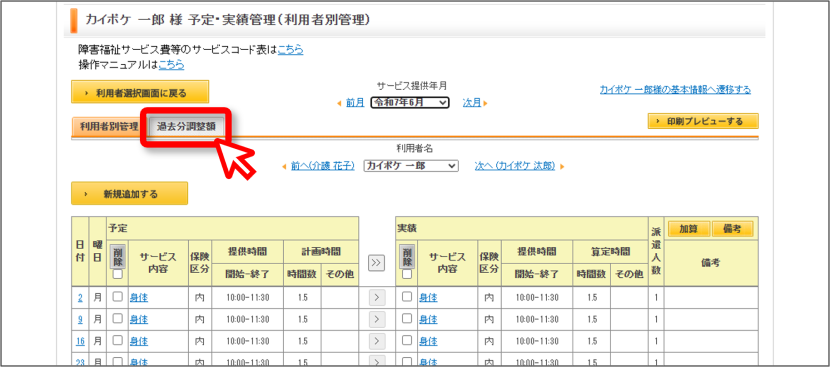
Task: Go to previous month 前月
Action: pos(355,103)
